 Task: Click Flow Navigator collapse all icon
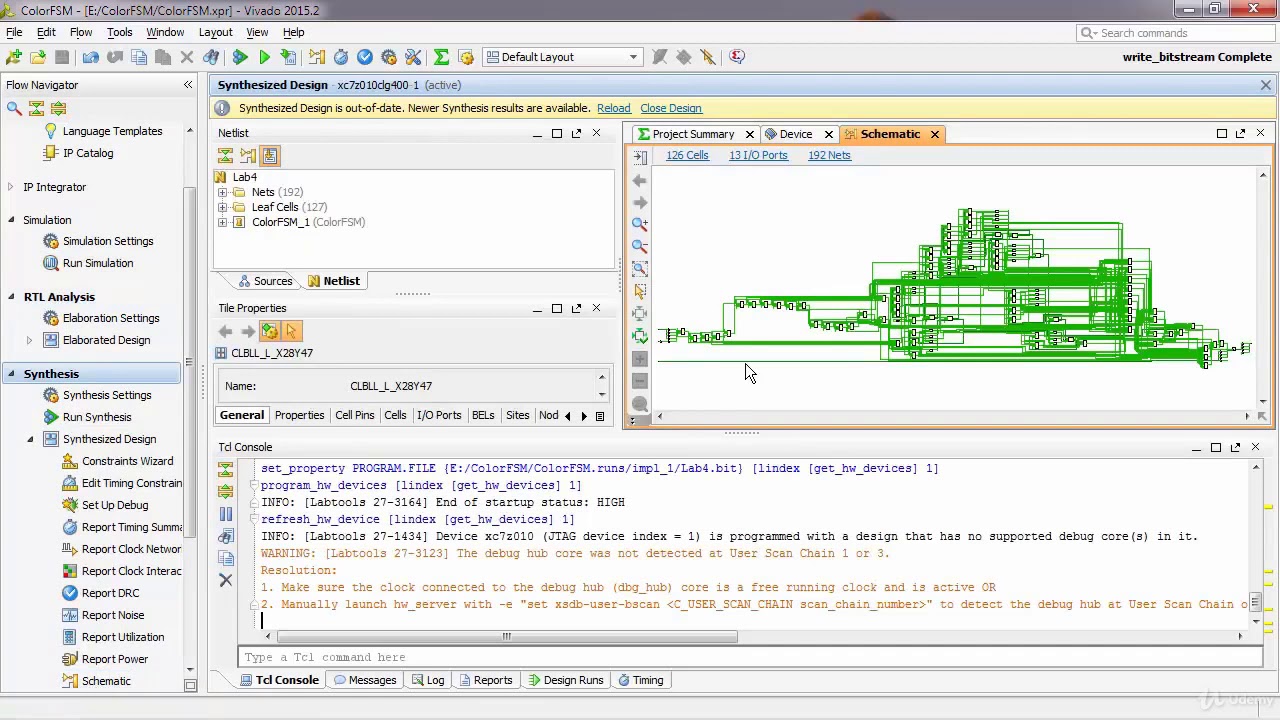[x=36, y=108]
